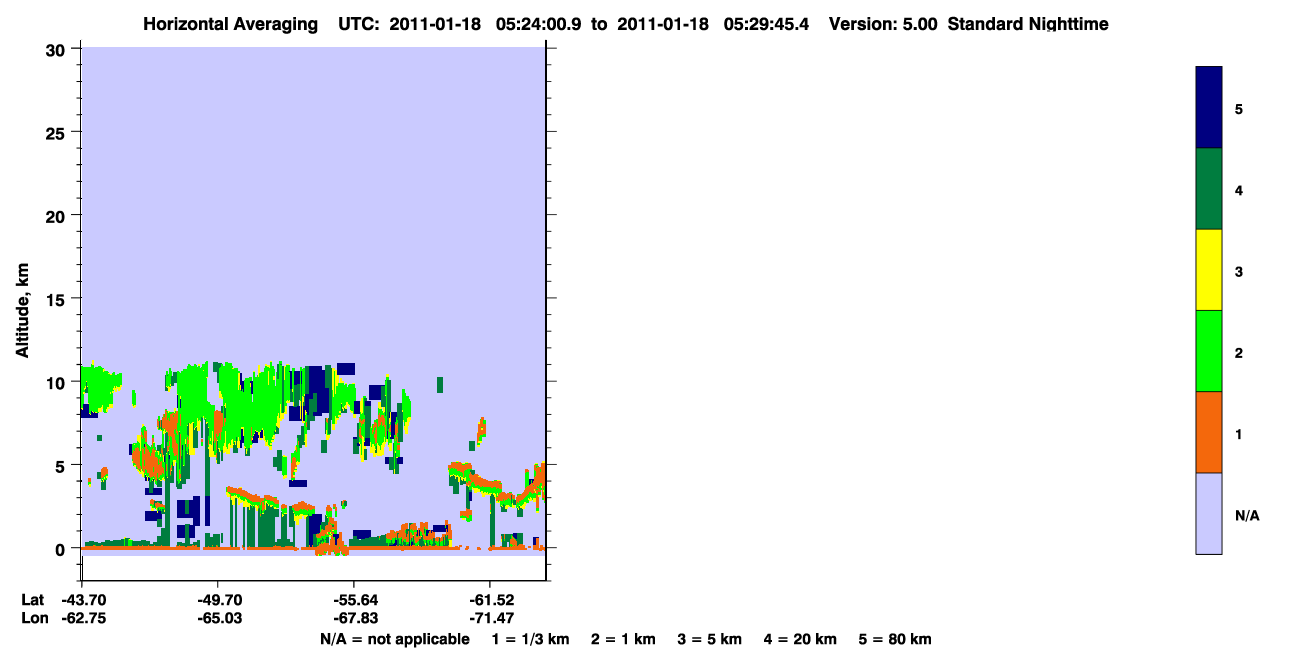The height and width of the screenshot is (667, 1300).
Task: Click 'N/A = not applicable' legend text
Action: (x=395, y=639)
